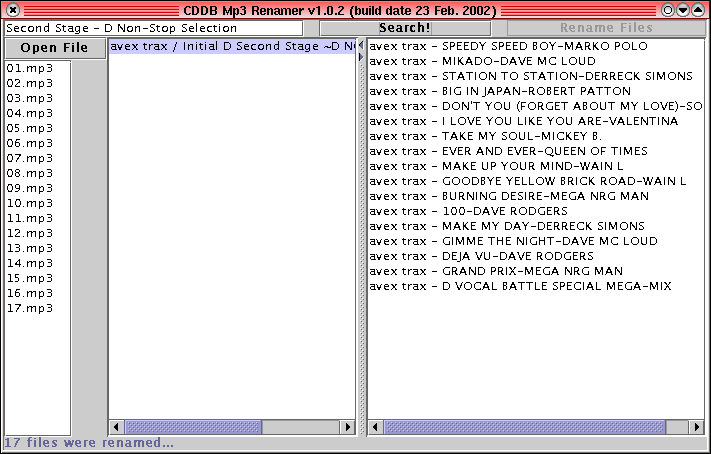This screenshot has height=454, width=711.
Task: Select the avex trax / Initial D Second Stage result
Action: click(x=232, y=46)
